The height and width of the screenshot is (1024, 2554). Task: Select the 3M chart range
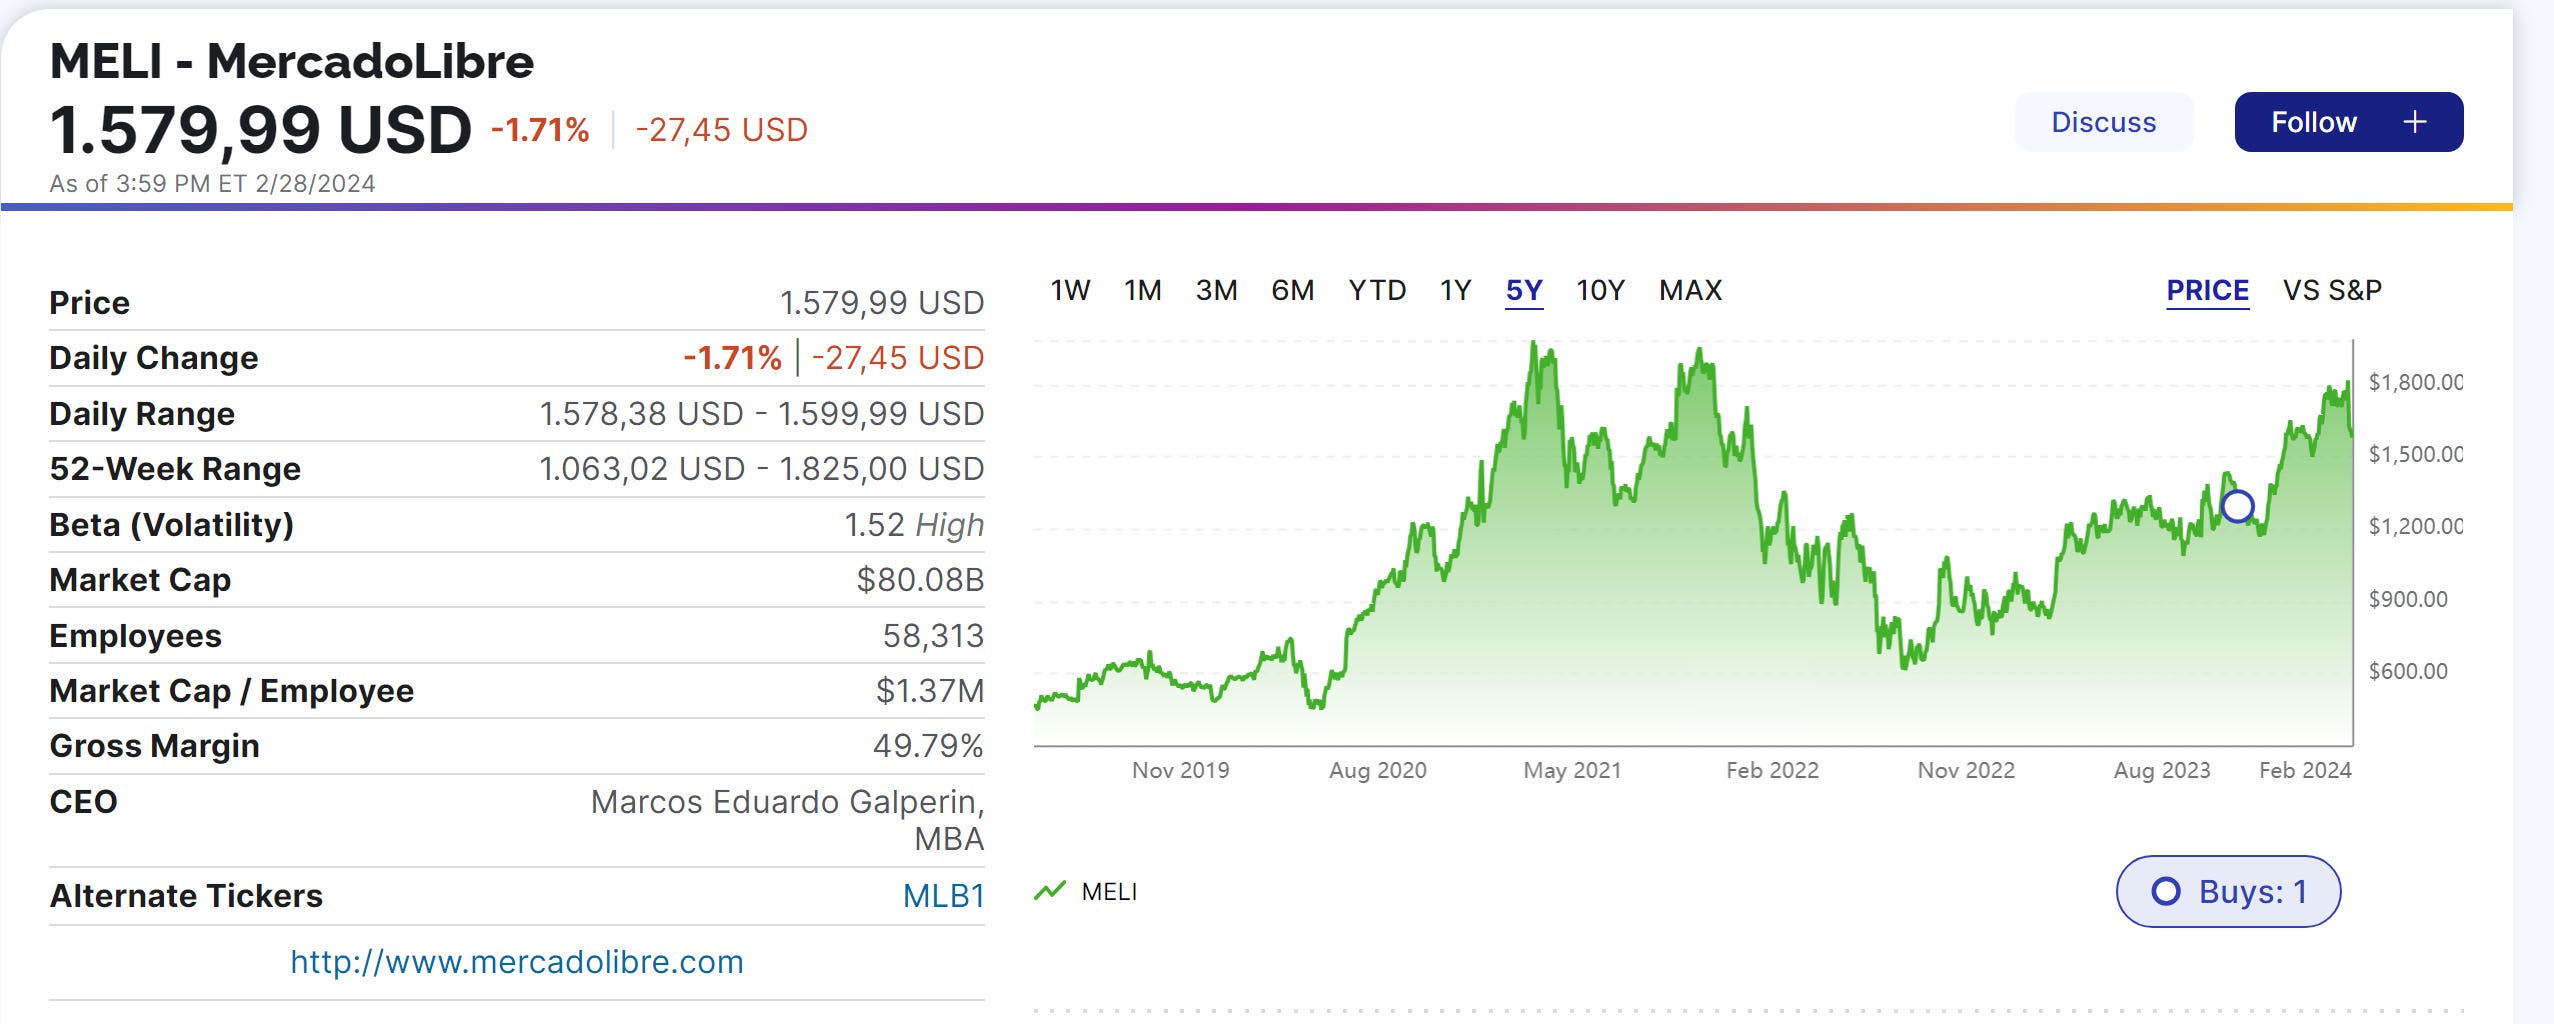[x=1217, y=290]
